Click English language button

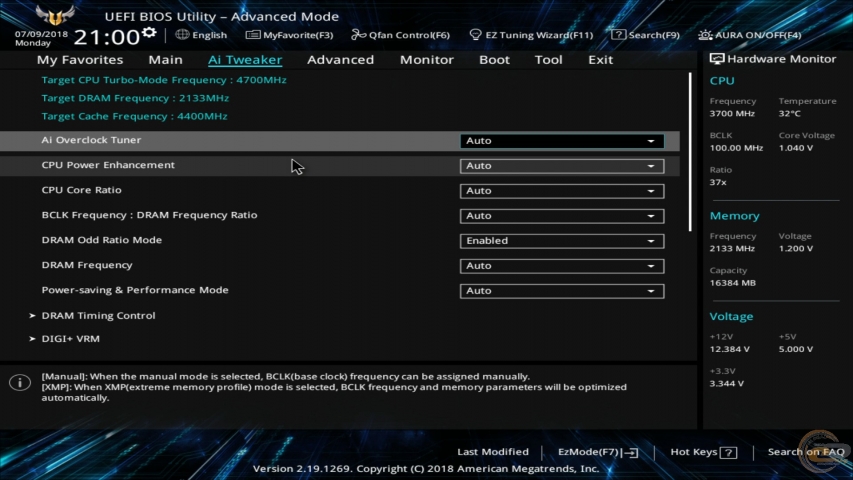[x=201, y=35]
